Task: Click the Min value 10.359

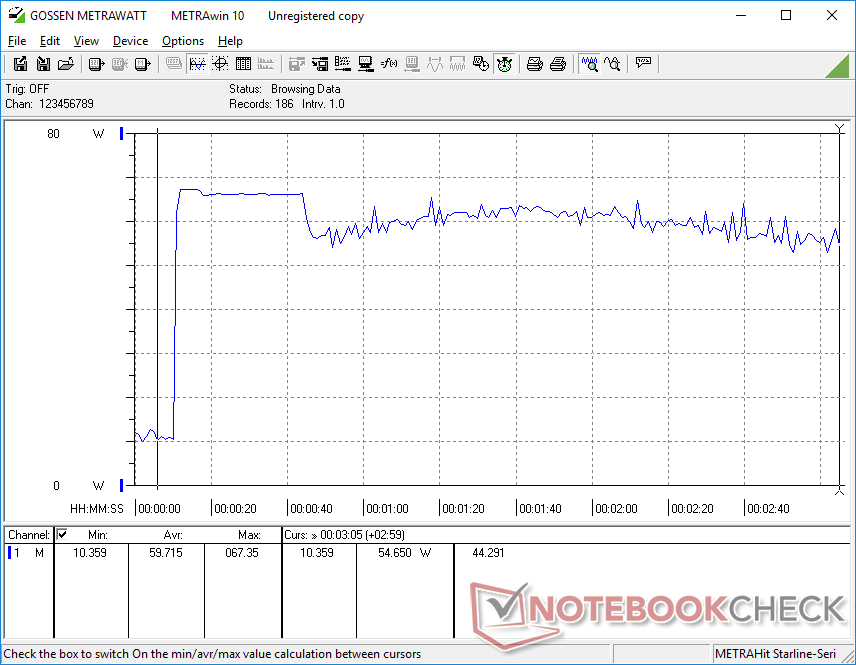Action: point(90,553)
